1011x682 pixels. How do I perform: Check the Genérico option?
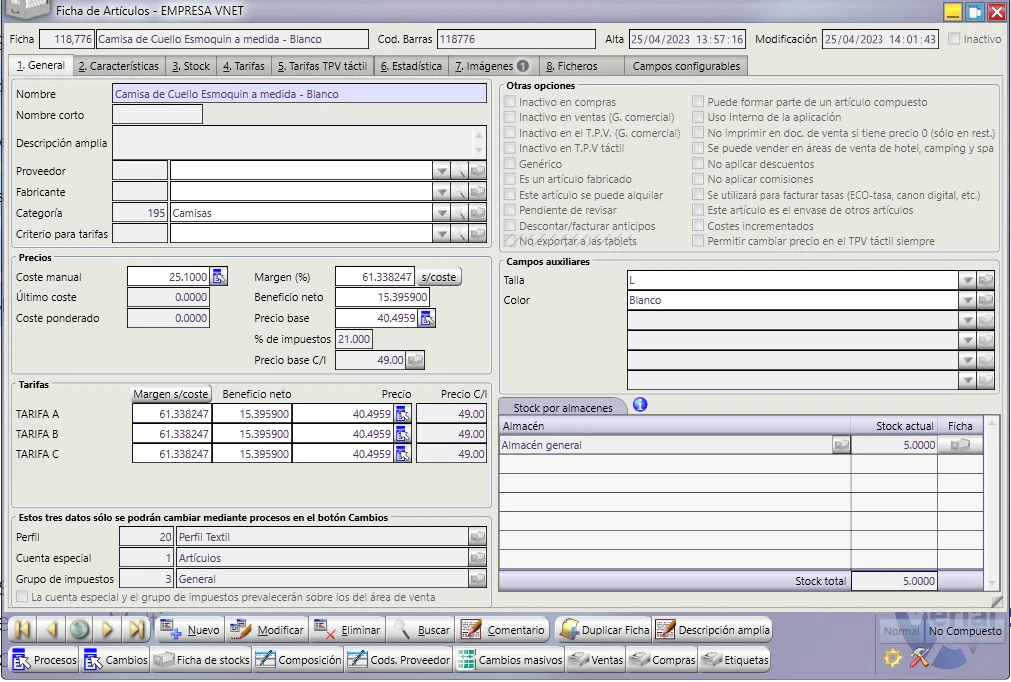coord(510,164)
